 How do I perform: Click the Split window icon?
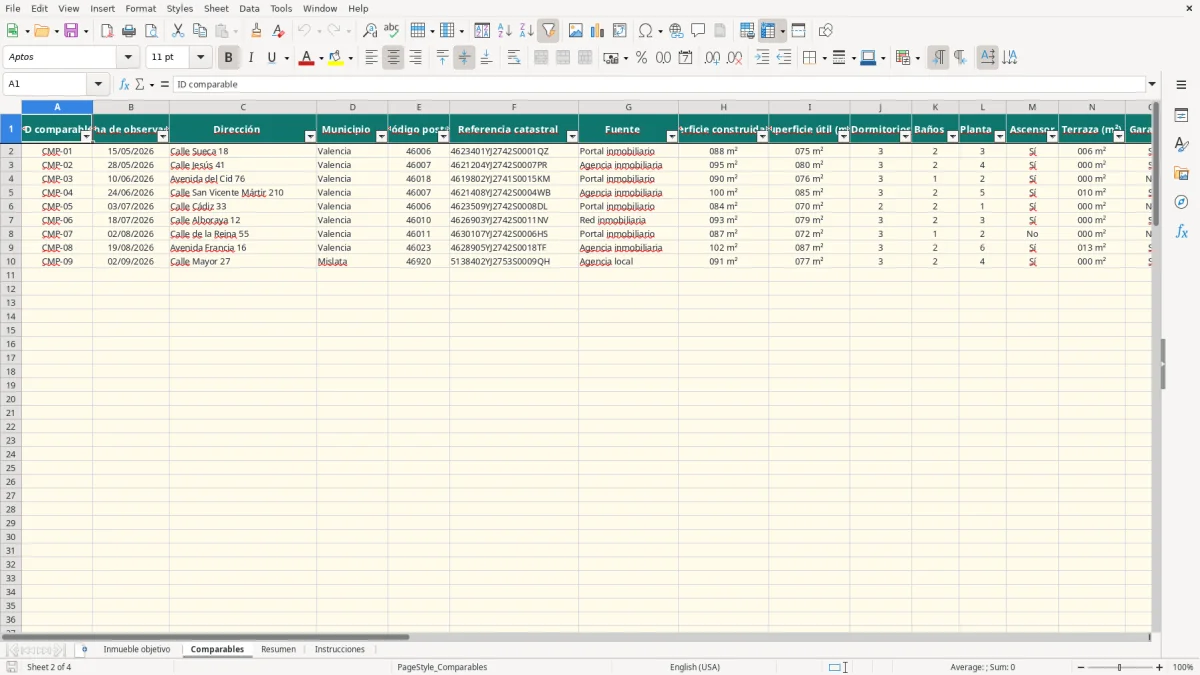[798, 31]
